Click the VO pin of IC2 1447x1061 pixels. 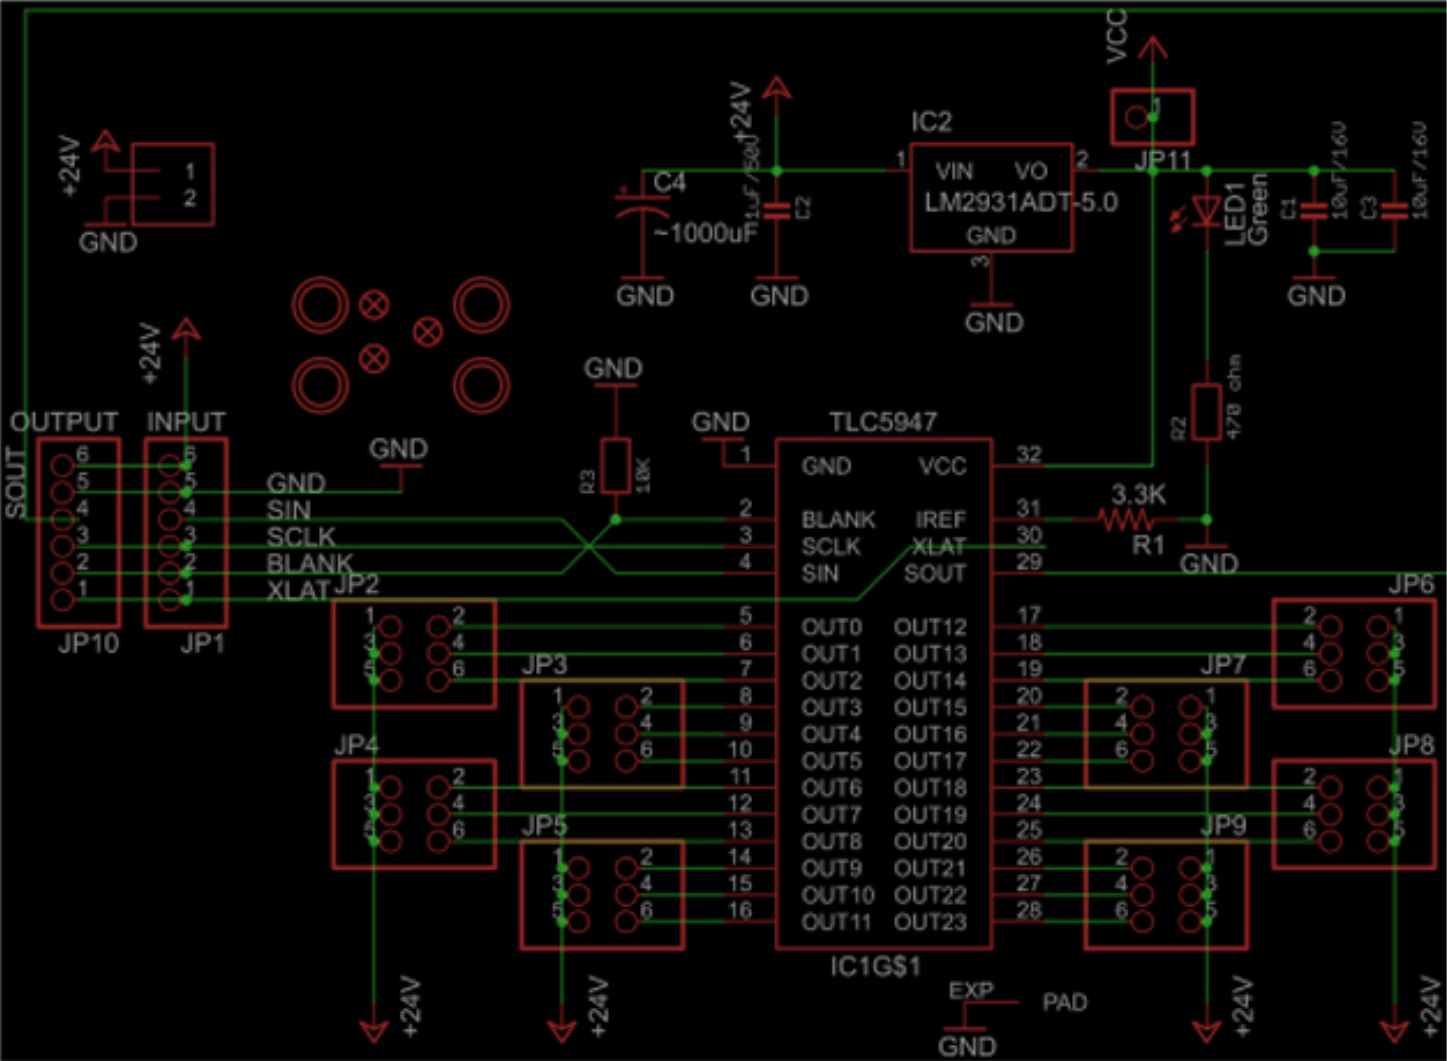click(x=1031, y=172)
